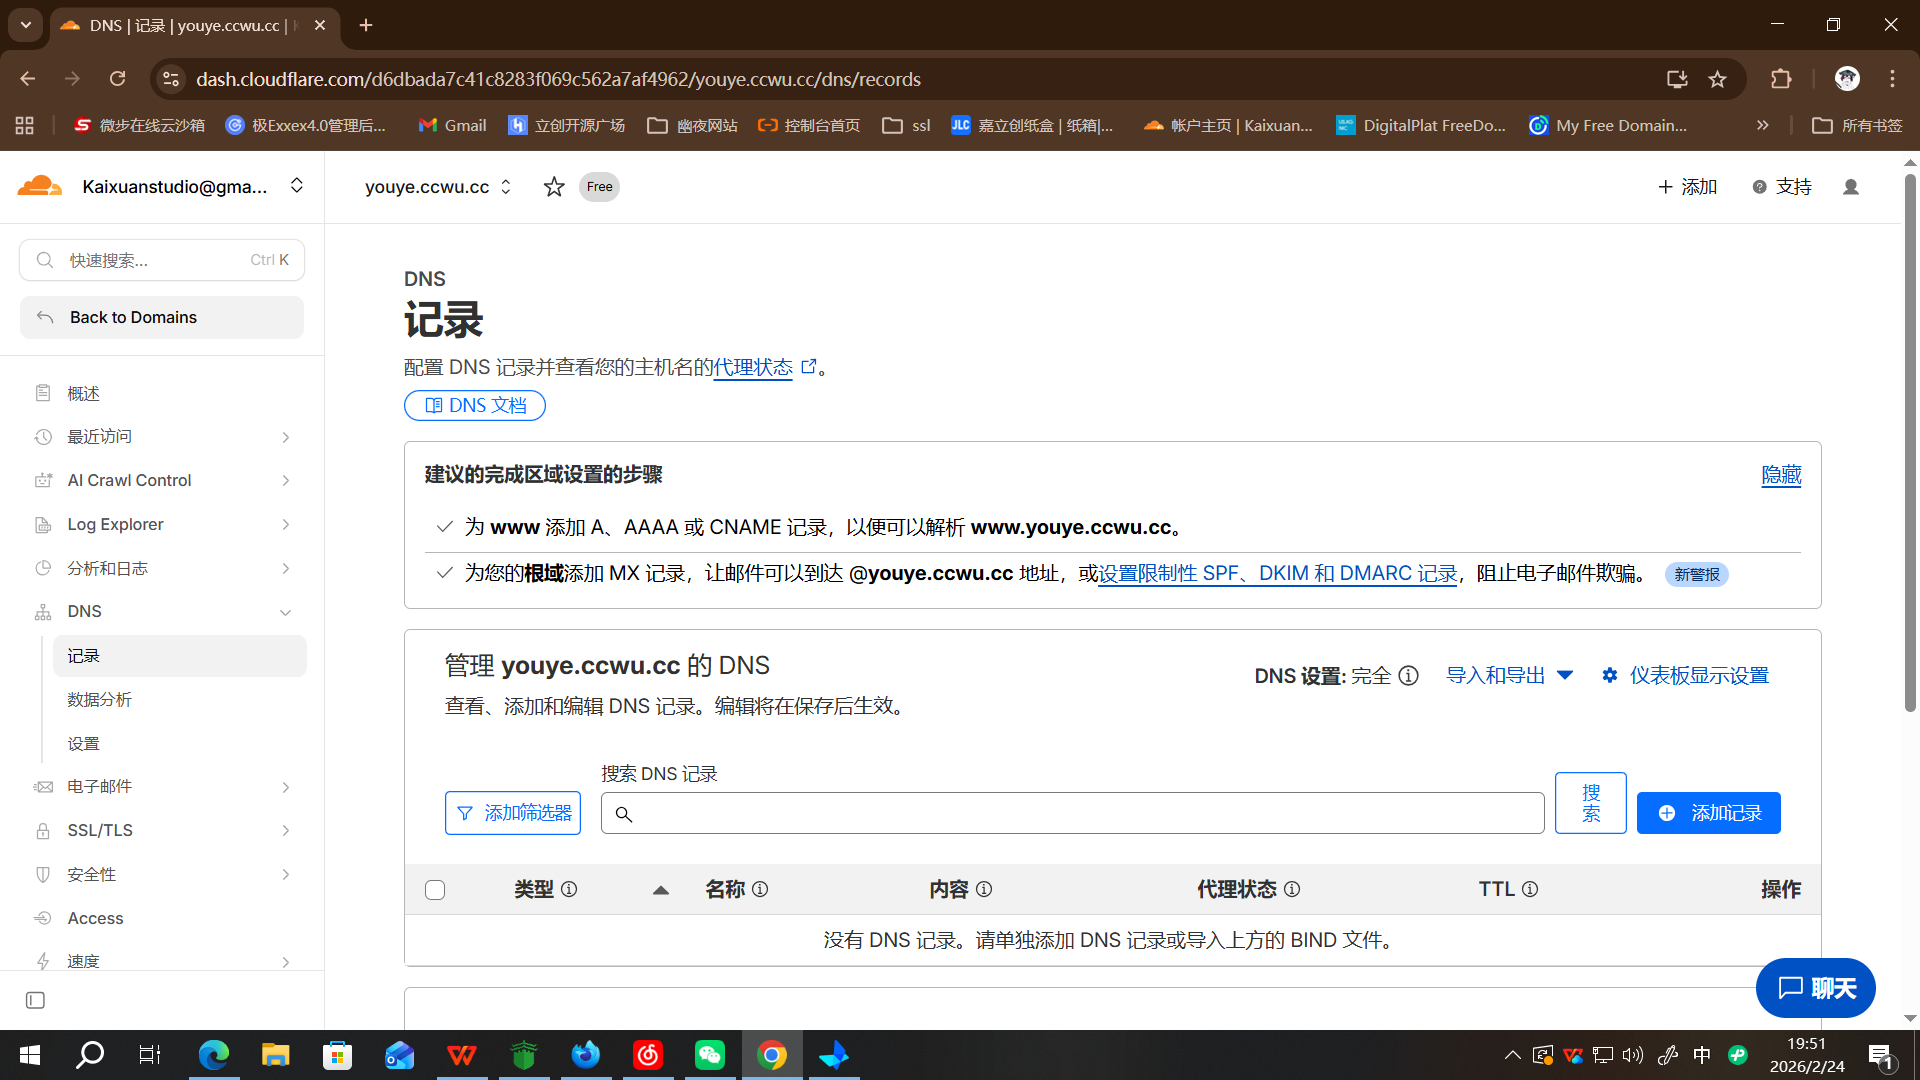The image size is (1920, 1080).
Task: Hide the recommended steps panel
Action: [1780, 475]
